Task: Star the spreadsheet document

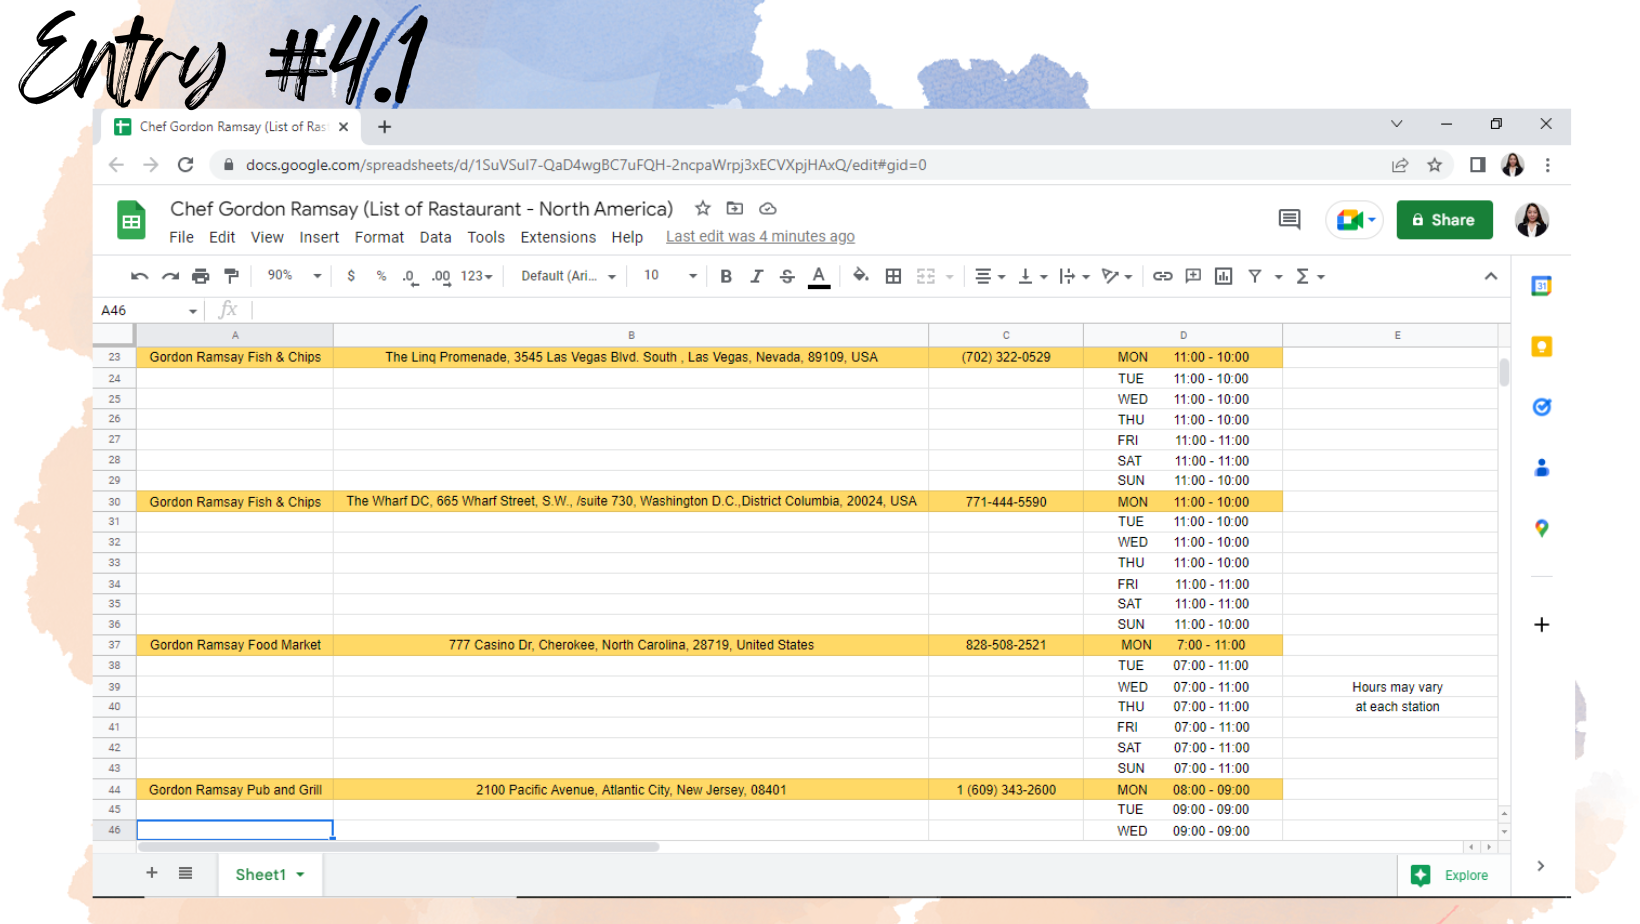Action: (703, 208)
